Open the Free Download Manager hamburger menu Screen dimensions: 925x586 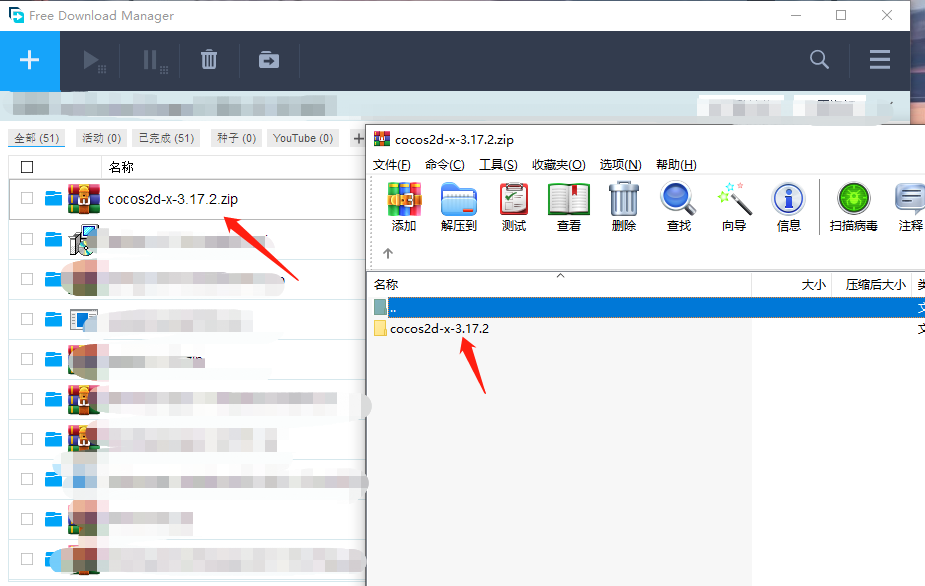point(880,60)
